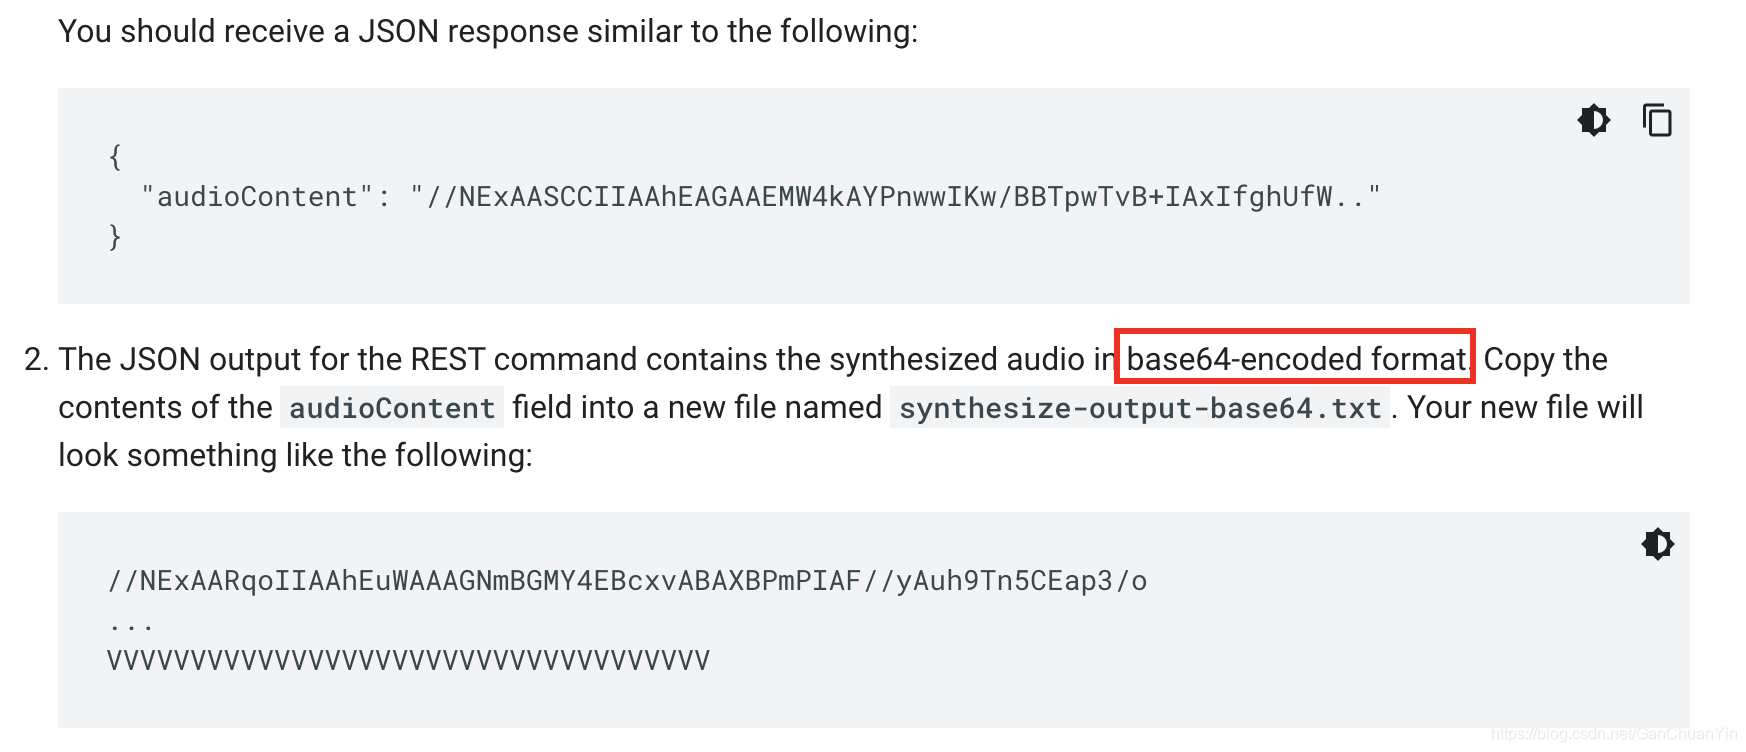1746x752 pixels.
Task: Copy the JSON response code block
Action: point(1658,120)
